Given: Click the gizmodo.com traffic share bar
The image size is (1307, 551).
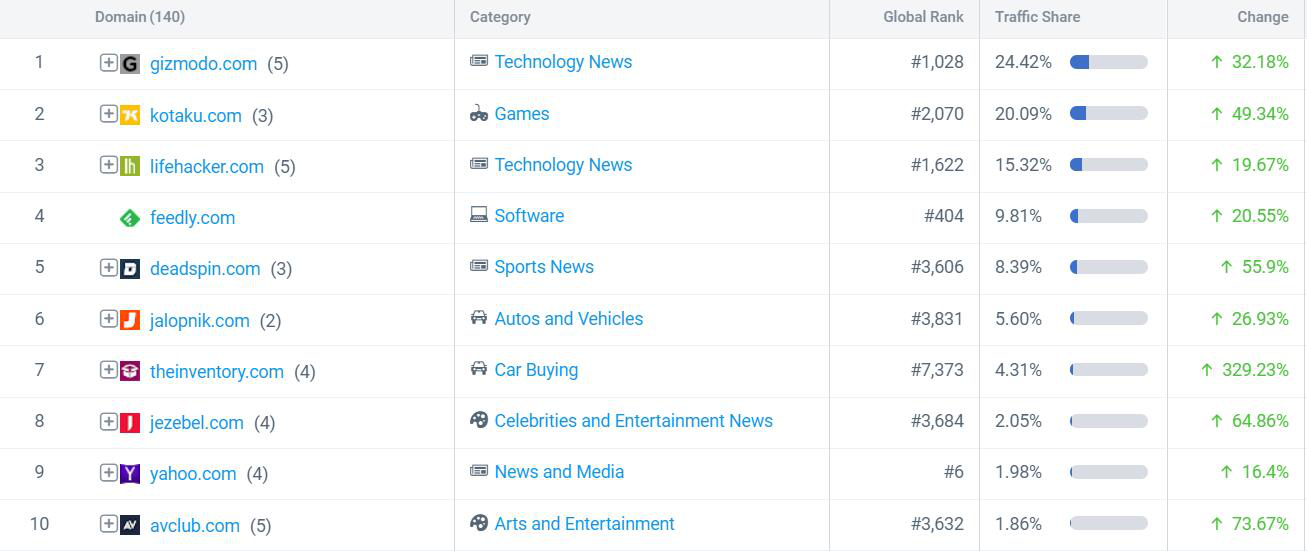Looking at the screenshot, I should click(x=1108, y=62).
